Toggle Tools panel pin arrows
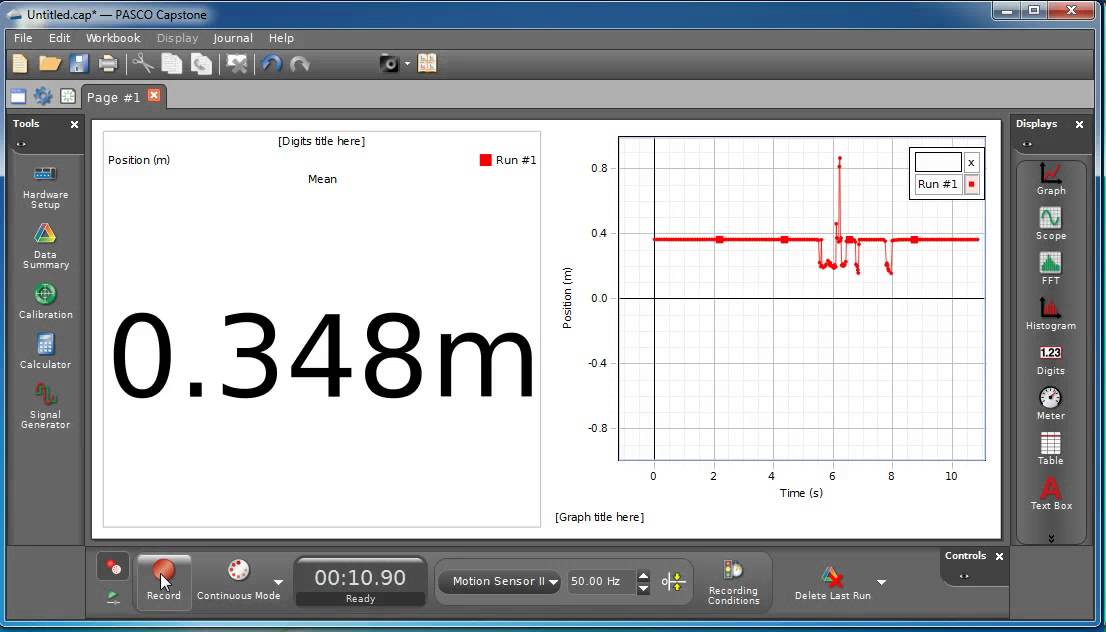The height and width of the screenshot is (632, 1106). [21, 144]
